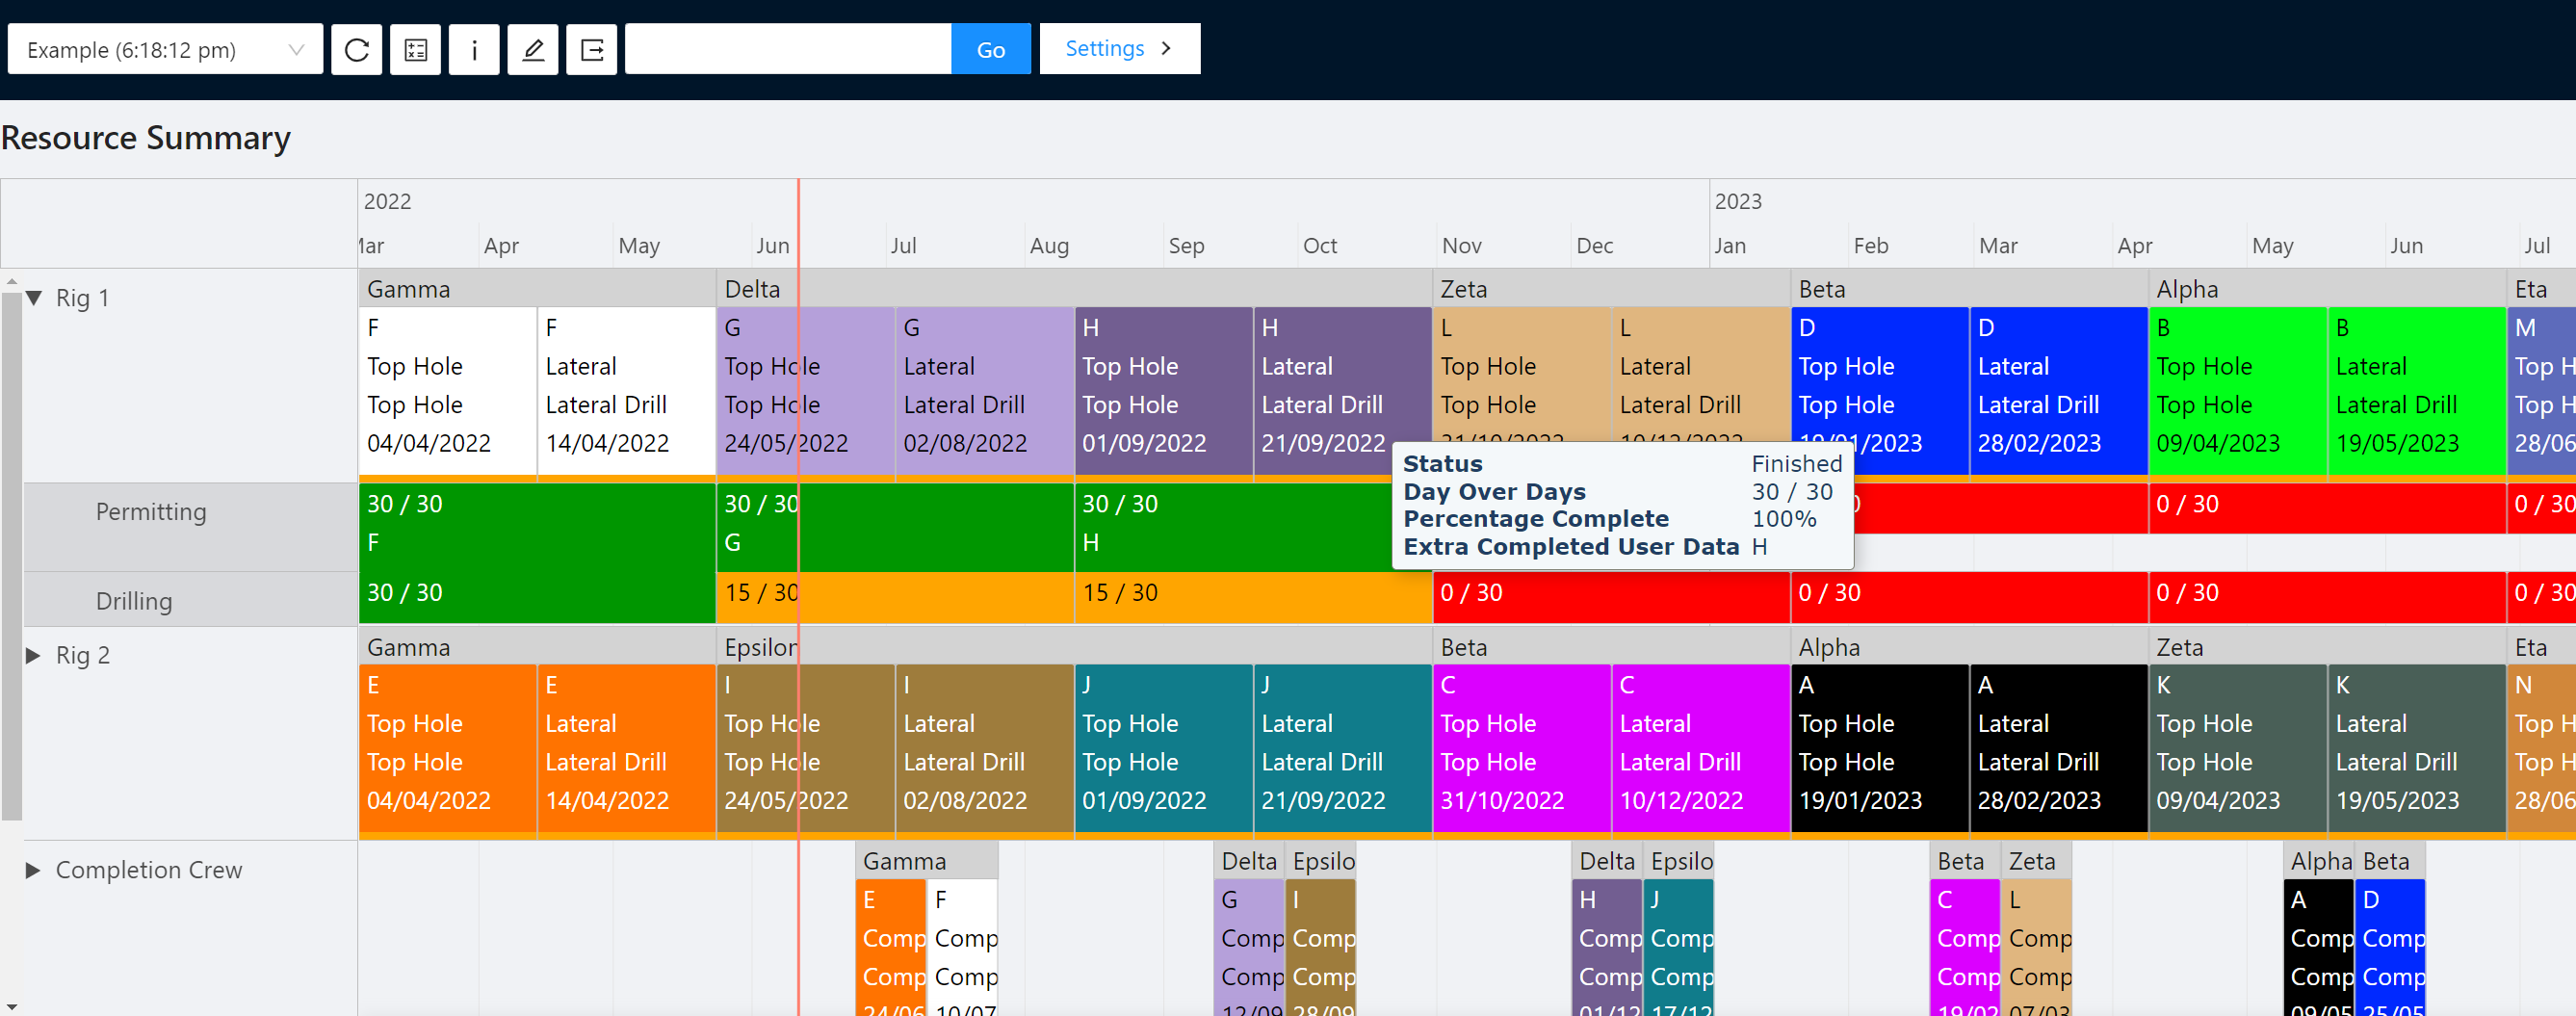Click the blue Go button
The image size is (2576, 1016).
click(990, 49)
